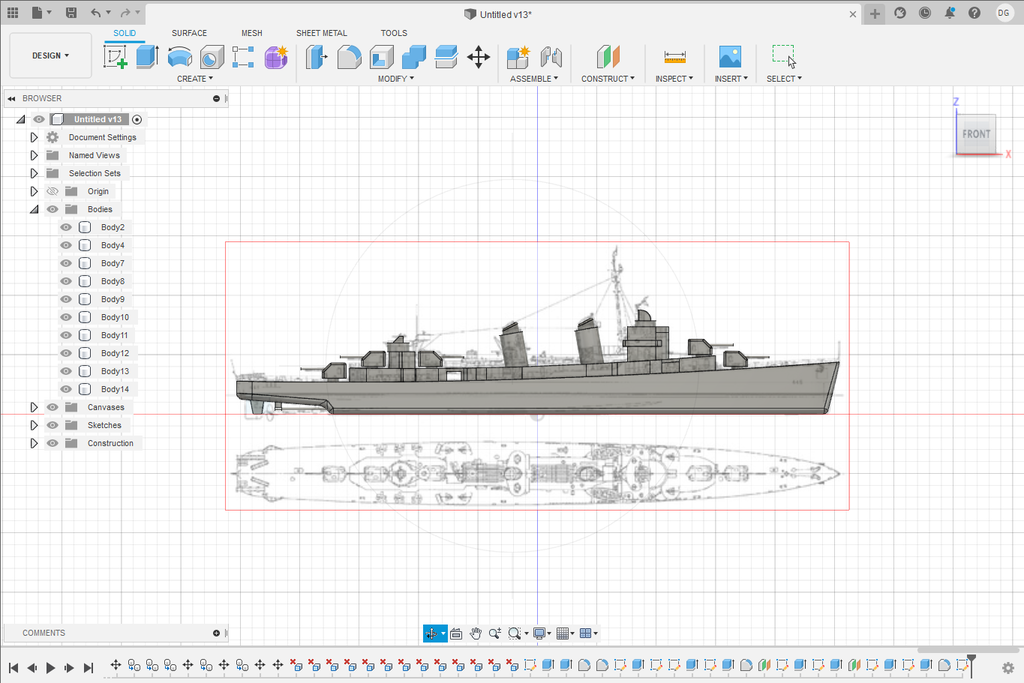Toggle visibility of Body2

(66, 227)
